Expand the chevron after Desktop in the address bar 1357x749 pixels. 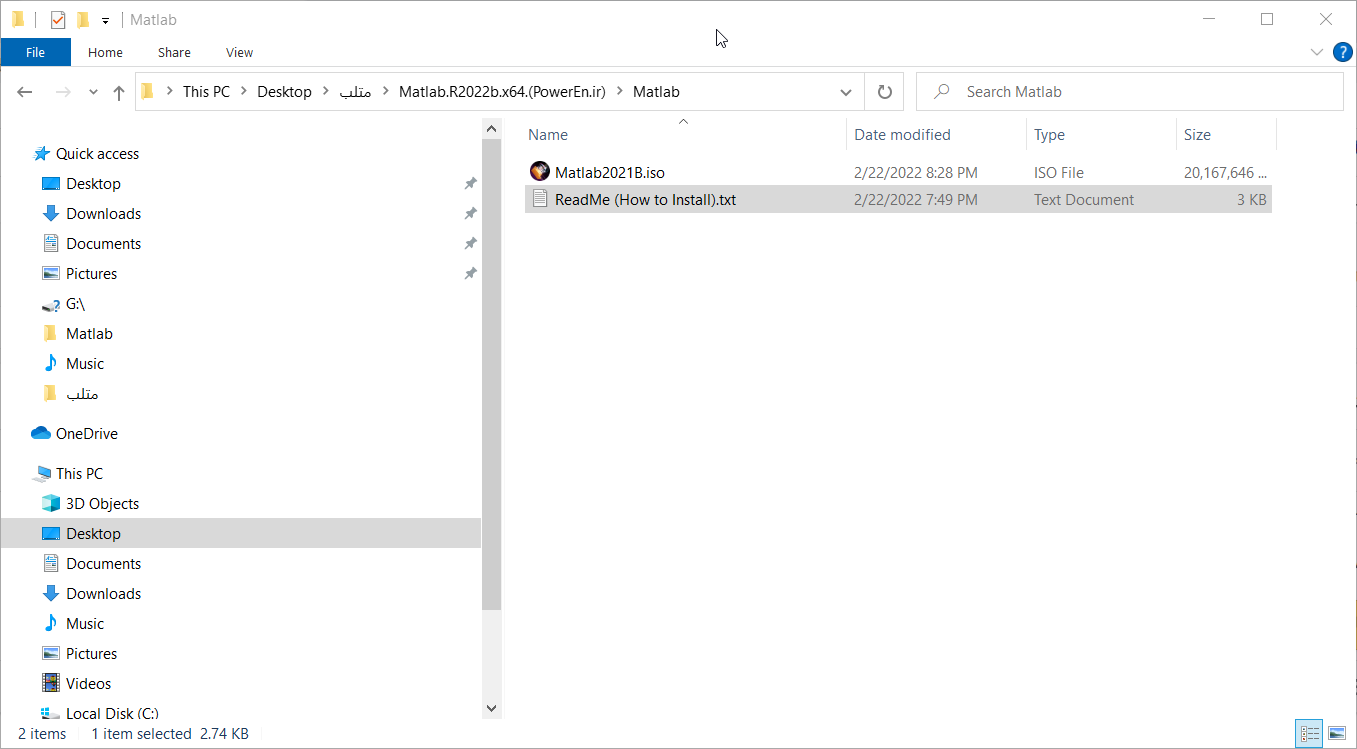(326, 92)
